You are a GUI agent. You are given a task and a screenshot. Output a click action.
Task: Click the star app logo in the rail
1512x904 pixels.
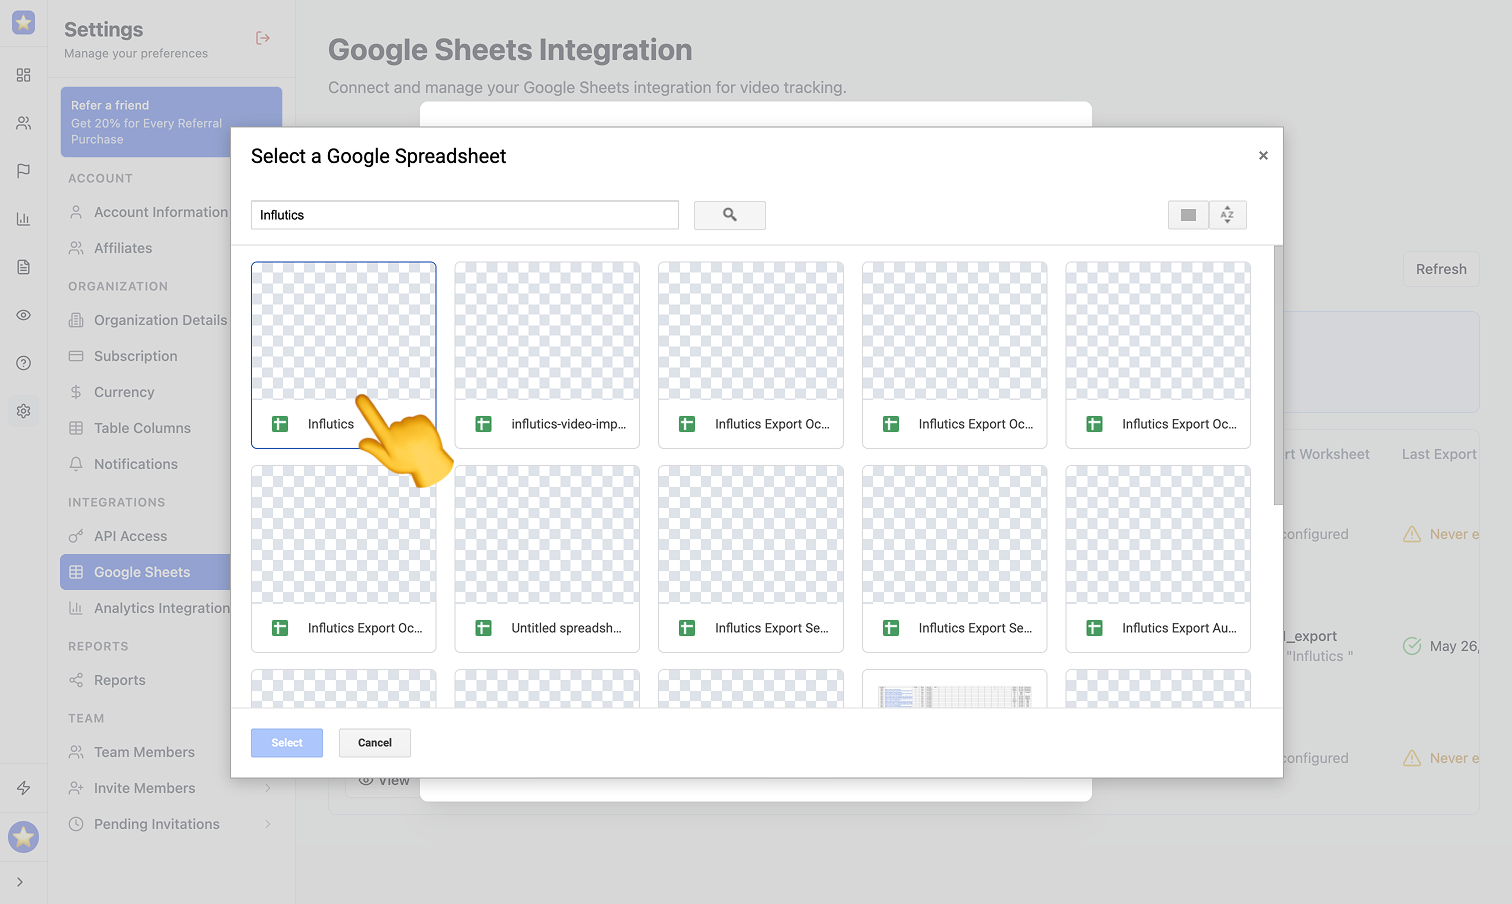[x=23, y=23]
